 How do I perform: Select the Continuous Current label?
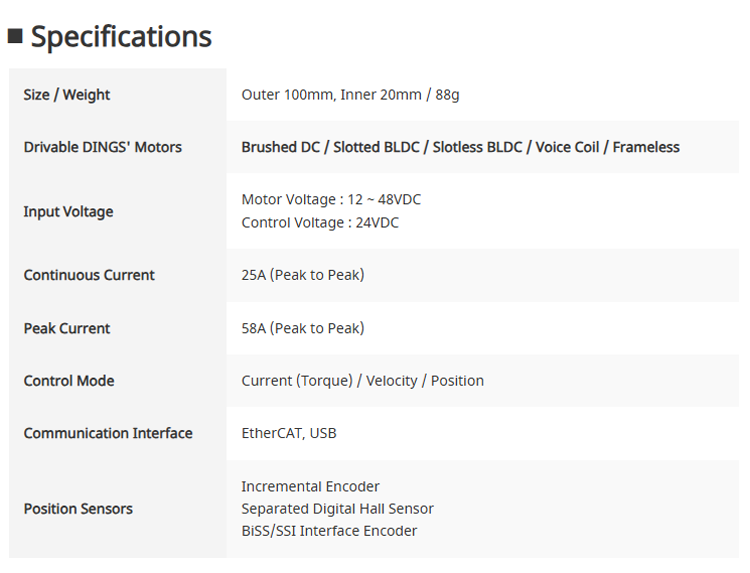coord(89,275)
